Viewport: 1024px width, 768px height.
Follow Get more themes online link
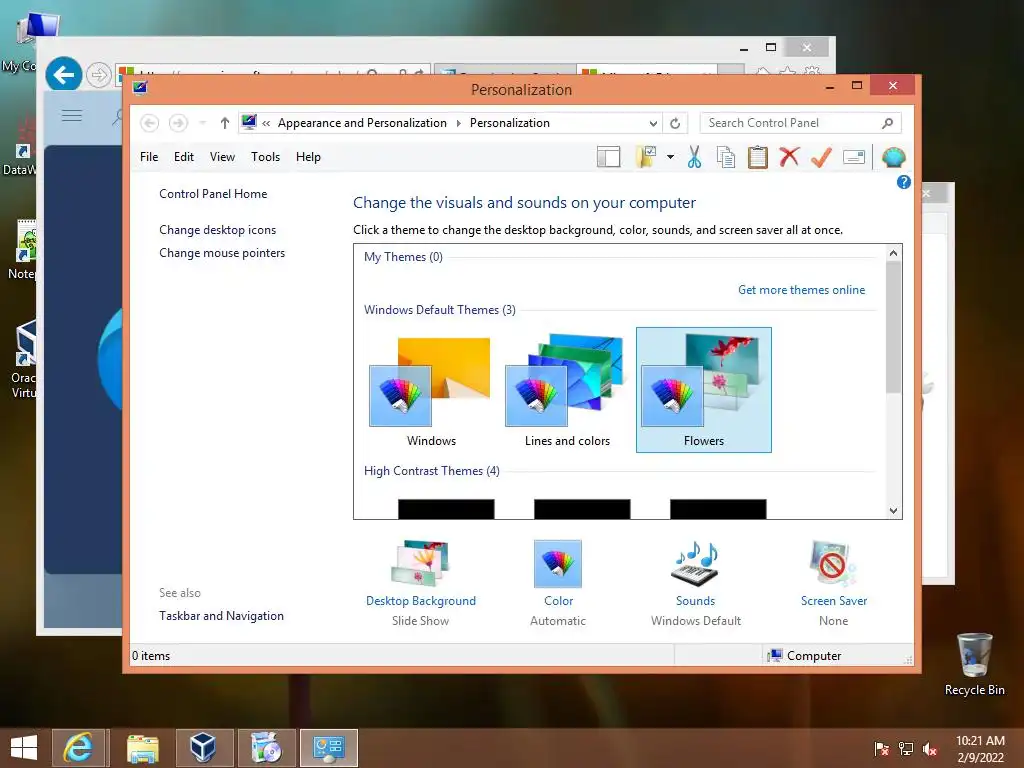801,290
